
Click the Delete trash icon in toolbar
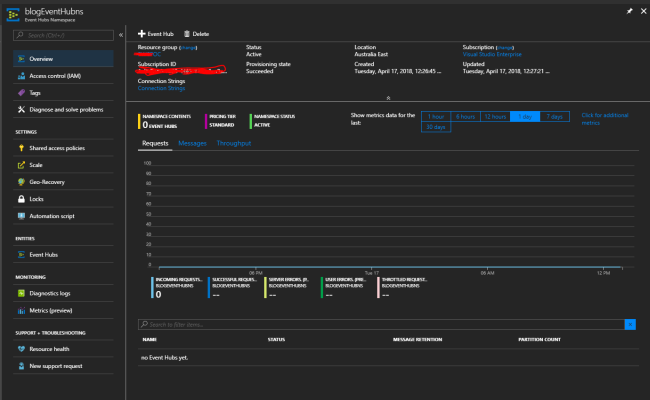coord(187,34)
